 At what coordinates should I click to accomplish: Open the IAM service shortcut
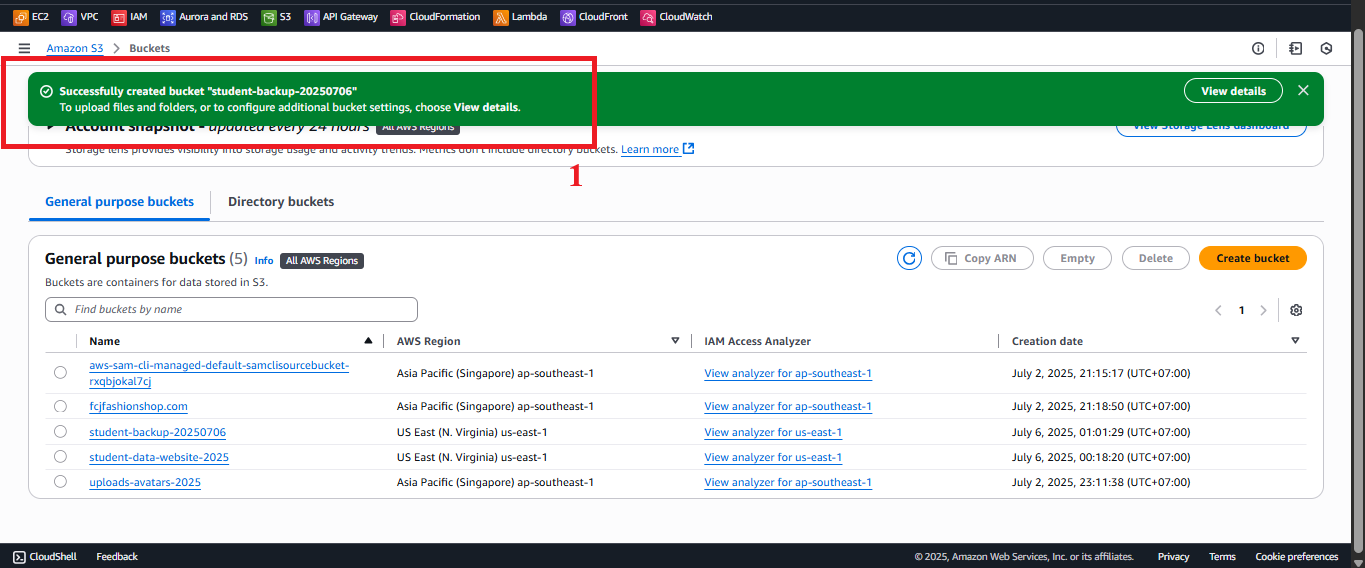click(x=129, y=17)
